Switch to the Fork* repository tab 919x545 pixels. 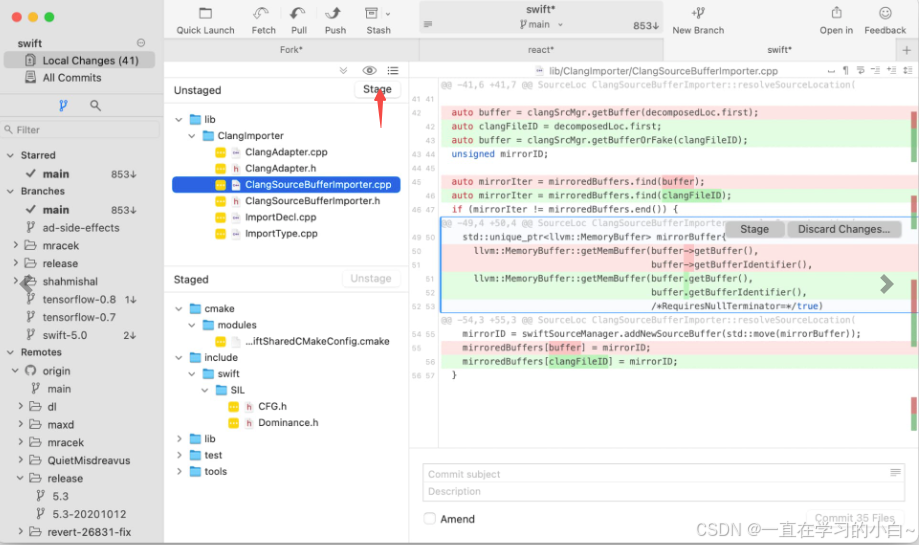point(291,50)
